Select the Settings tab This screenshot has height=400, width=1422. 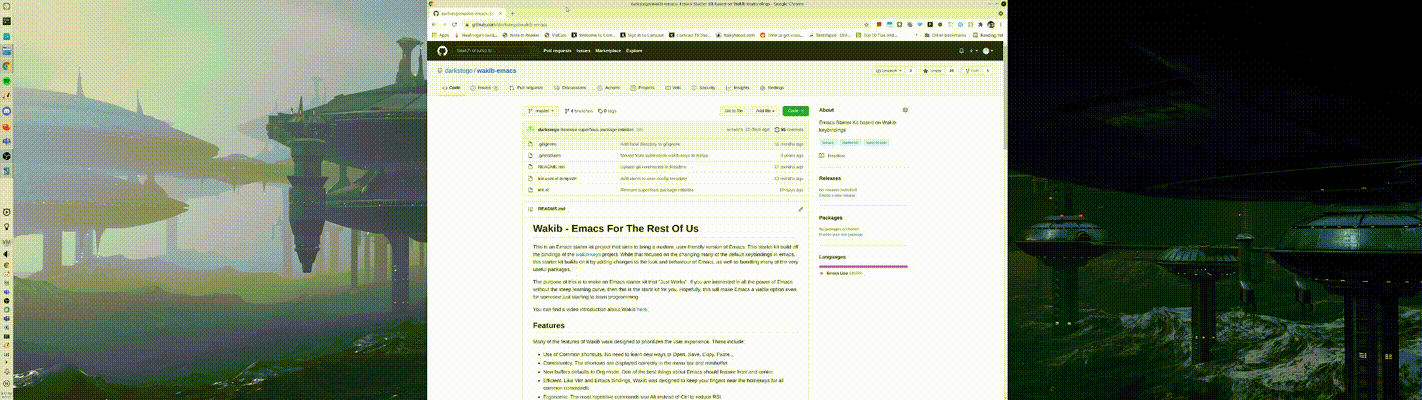[772, 87]
